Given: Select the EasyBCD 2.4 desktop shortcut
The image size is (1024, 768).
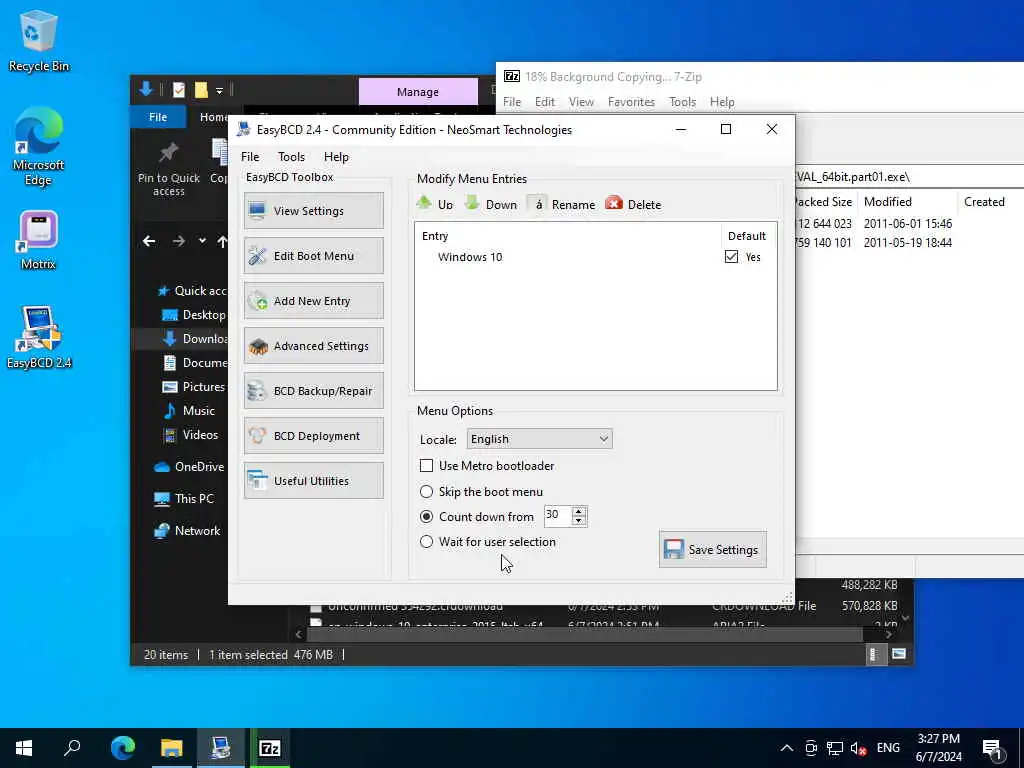Looking at the screenshot, I should (x=39, y=337).
